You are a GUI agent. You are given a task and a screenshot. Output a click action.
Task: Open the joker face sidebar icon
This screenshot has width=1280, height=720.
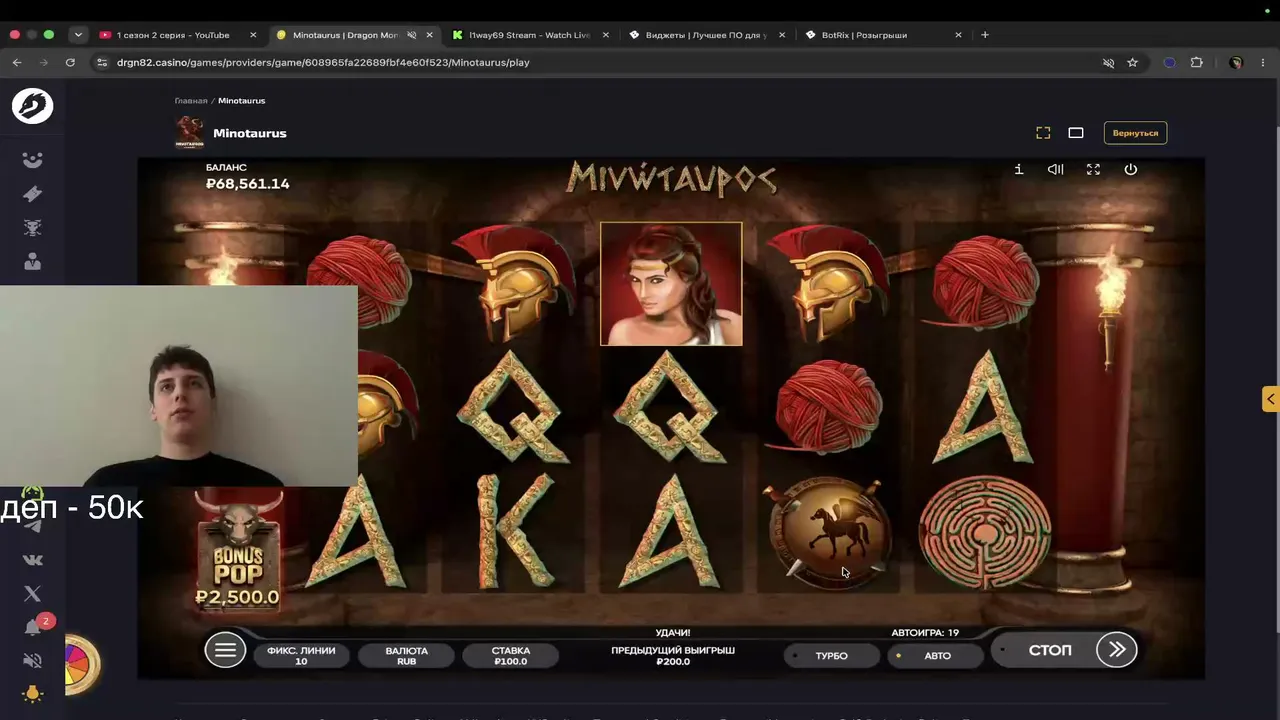[33, 160]
